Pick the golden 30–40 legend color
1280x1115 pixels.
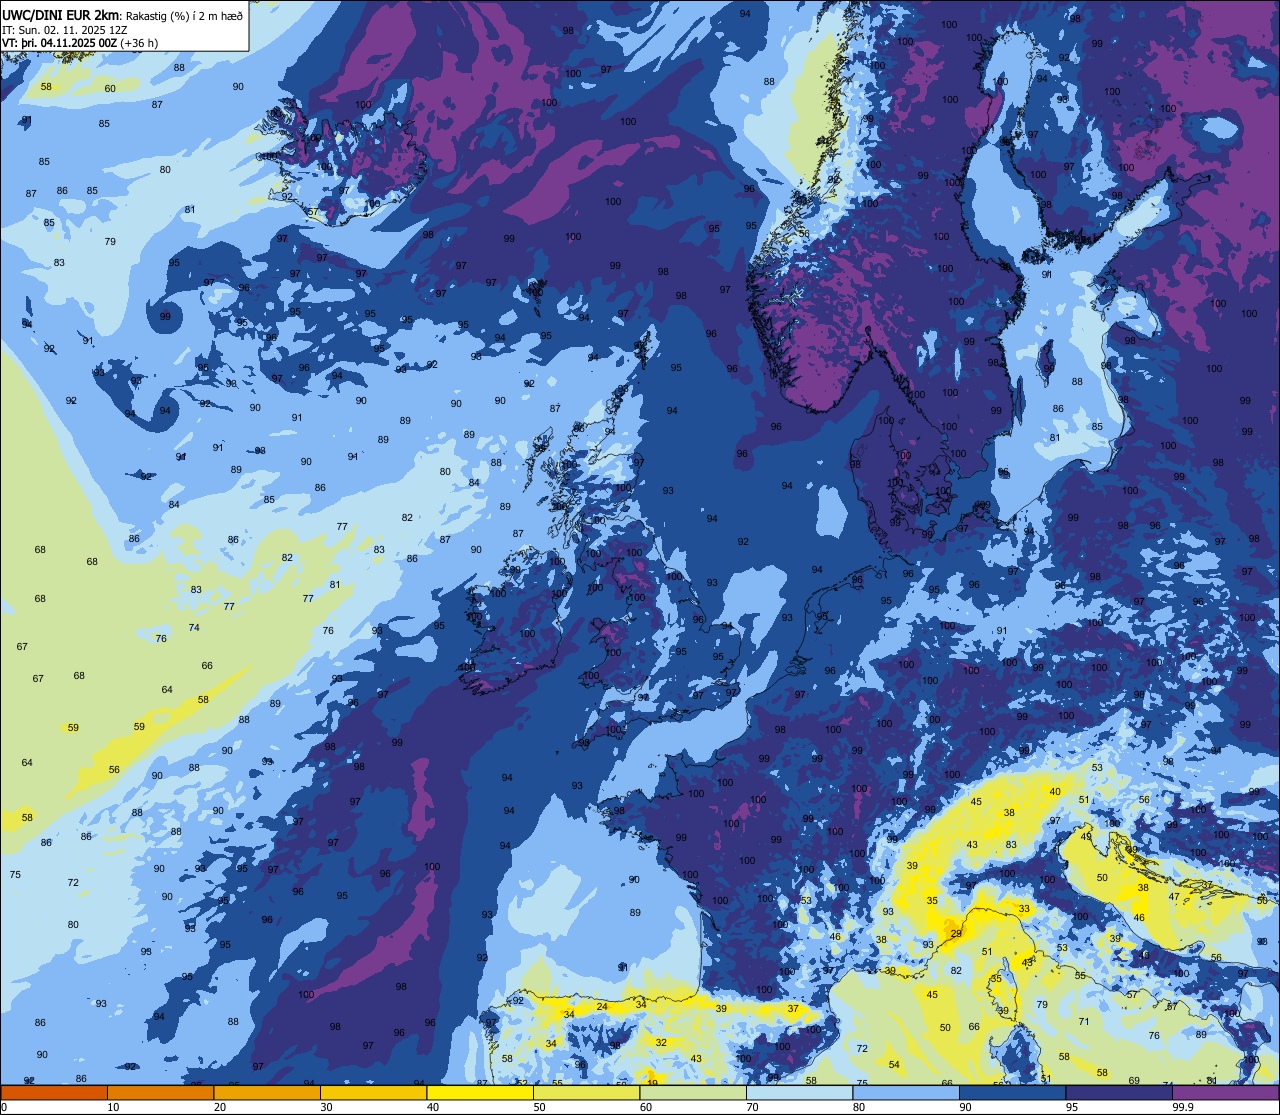coord(373,1092)
